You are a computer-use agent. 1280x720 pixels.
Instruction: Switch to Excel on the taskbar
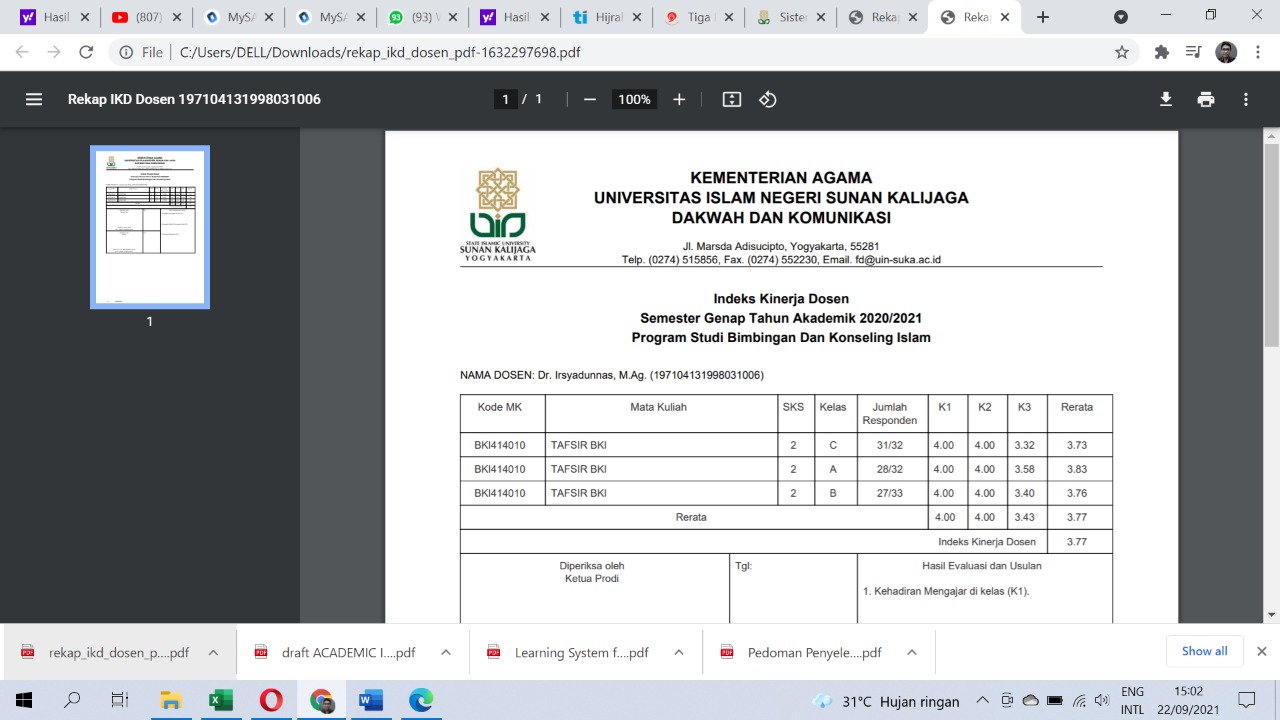[221, 700]
